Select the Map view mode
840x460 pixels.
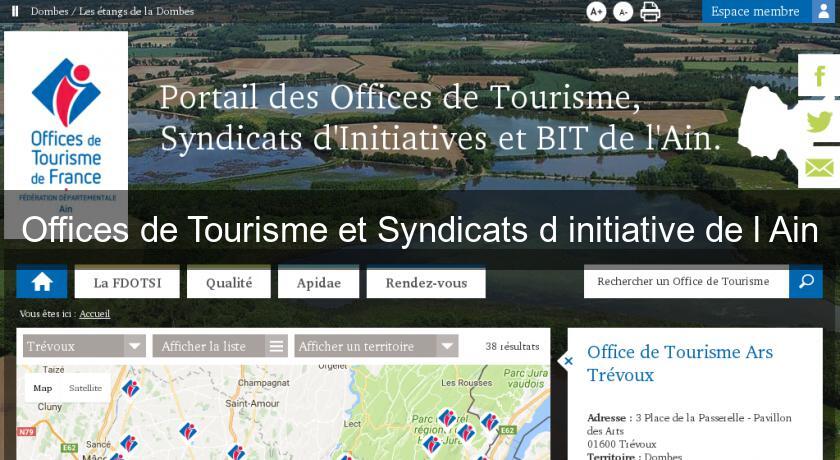(x=43, y=388)
